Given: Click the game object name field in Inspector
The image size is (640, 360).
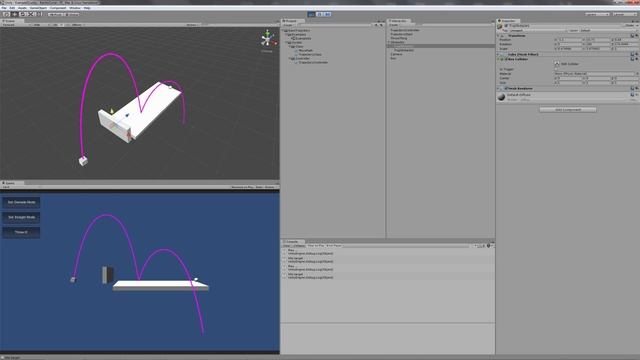Looking at the screenshot, I should pyautogui.click(x=565, y=26).
